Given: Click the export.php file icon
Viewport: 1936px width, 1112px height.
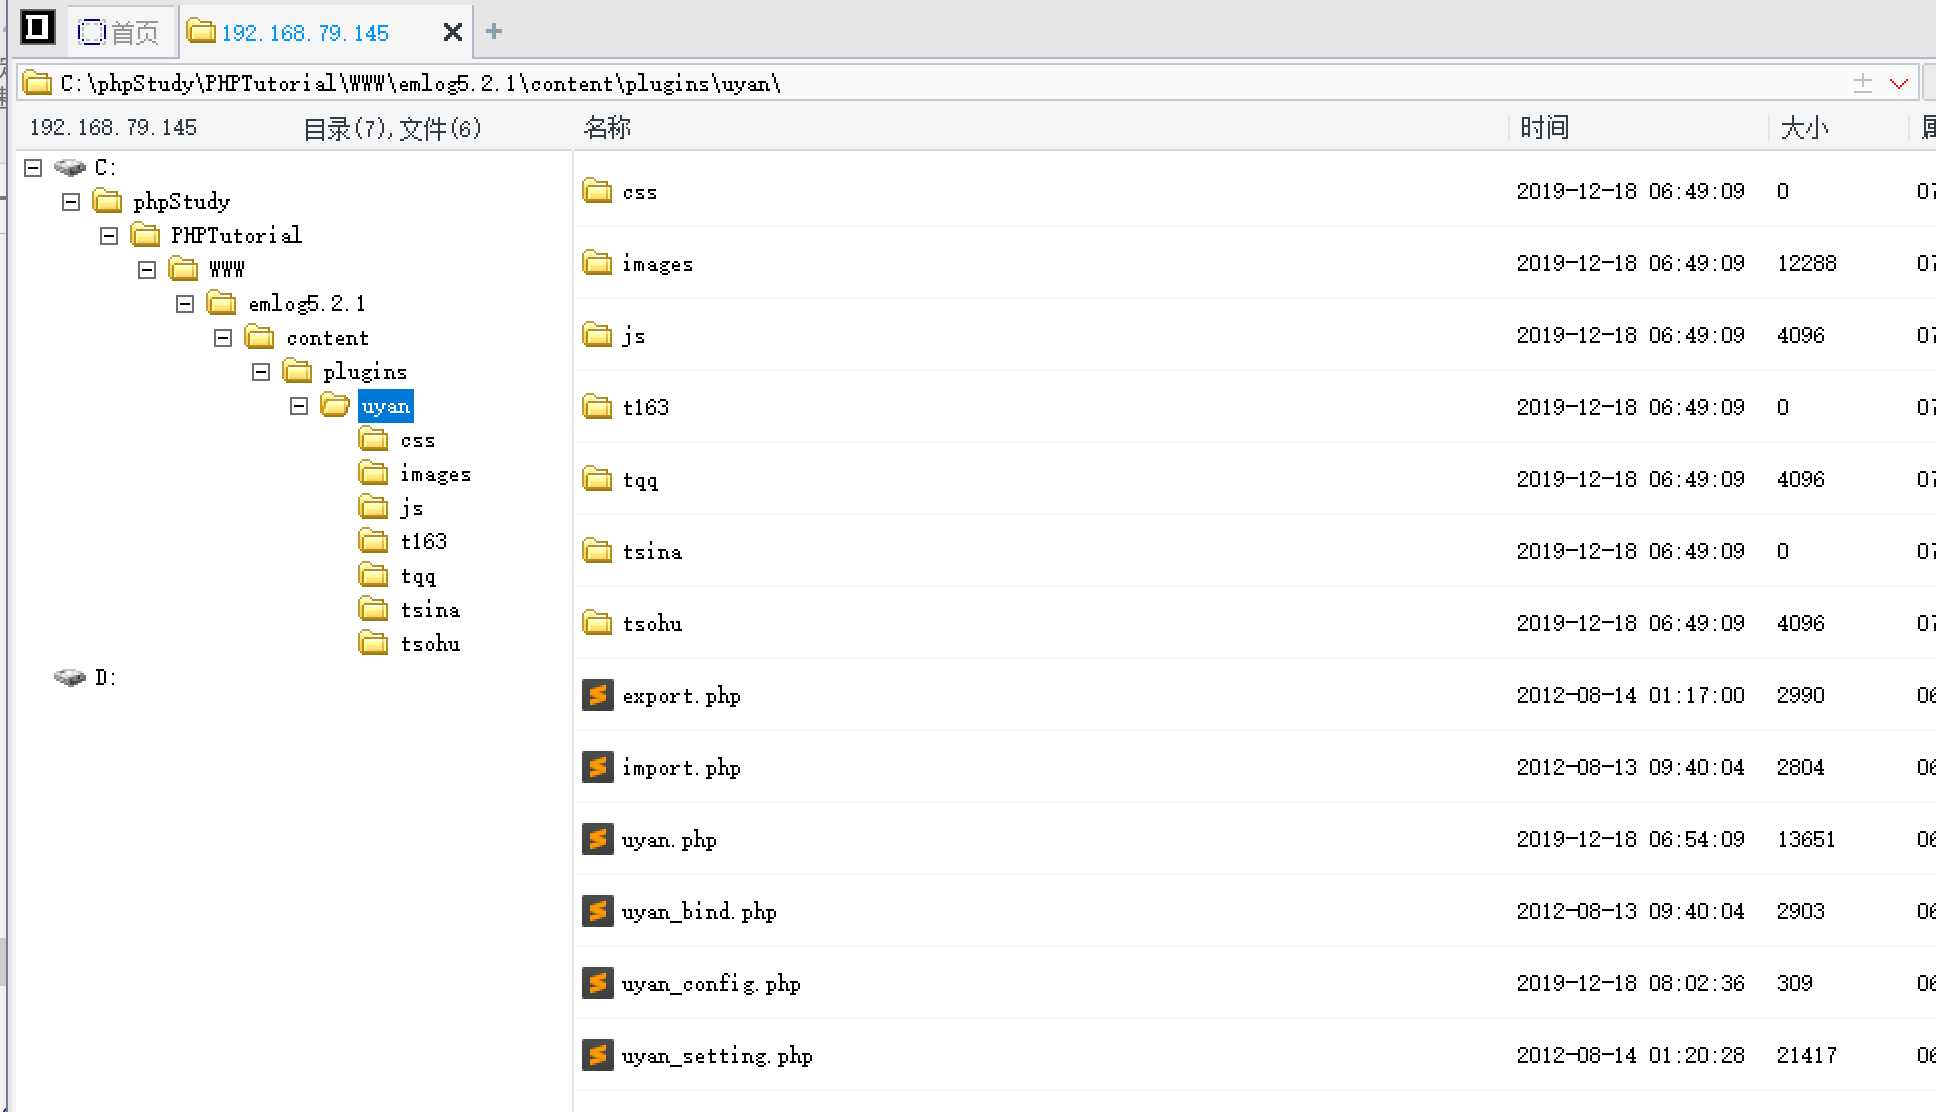Looking at the screenshot, I should [x=597, y=695].
